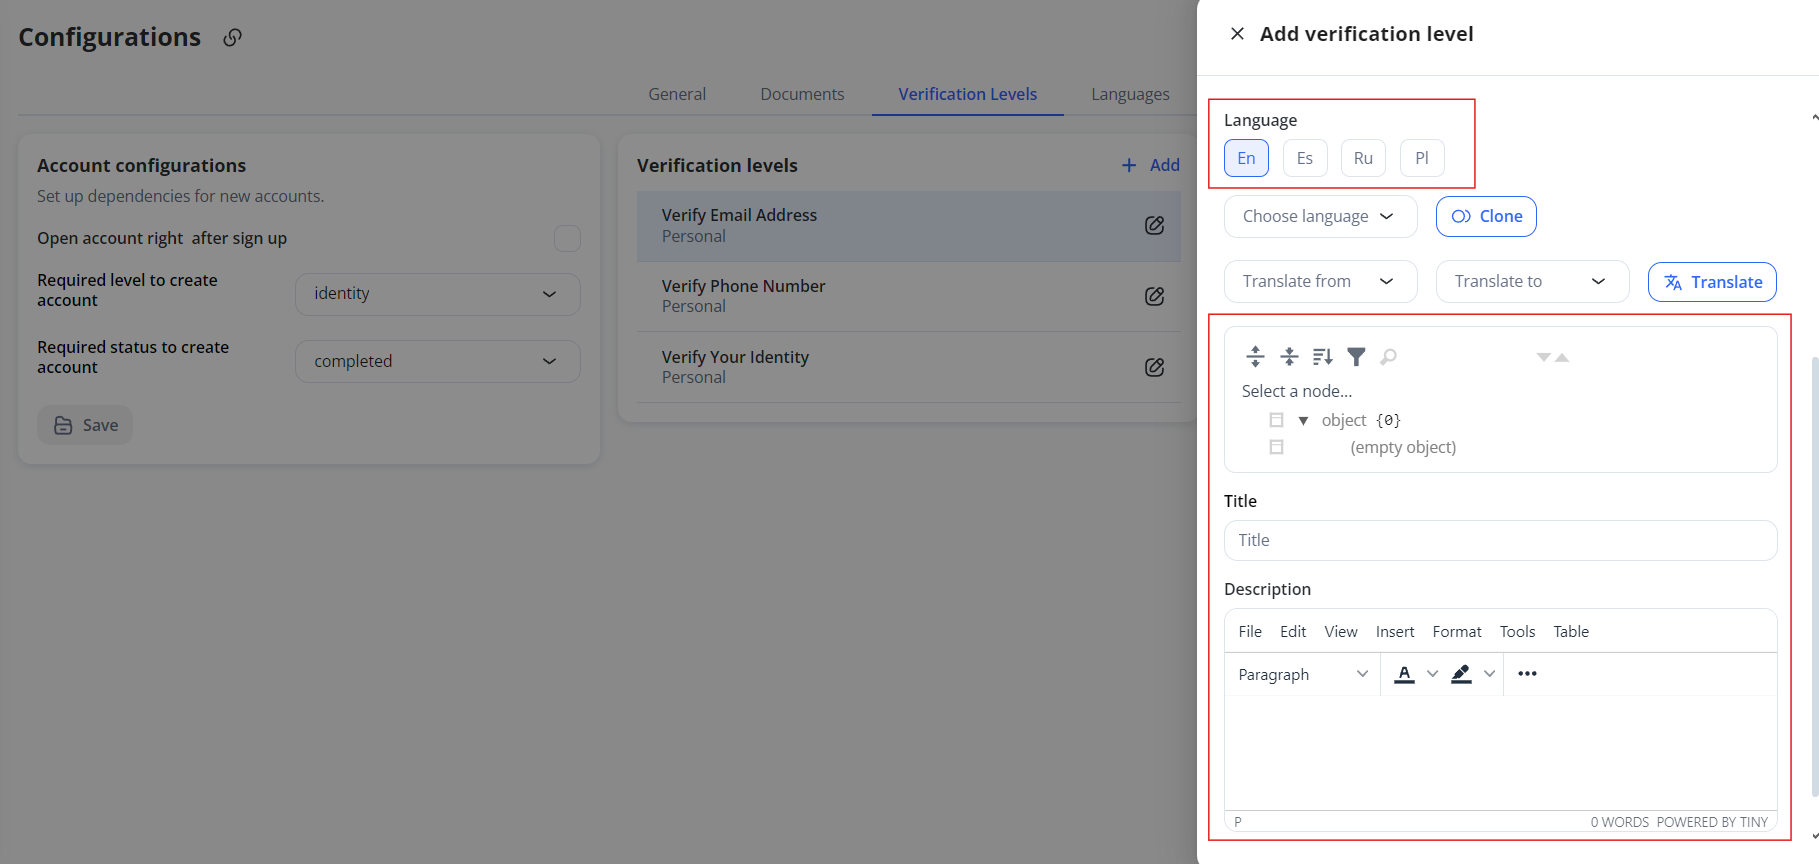Open the editor File menu
1819x864 pixels.
[1250, 631]
